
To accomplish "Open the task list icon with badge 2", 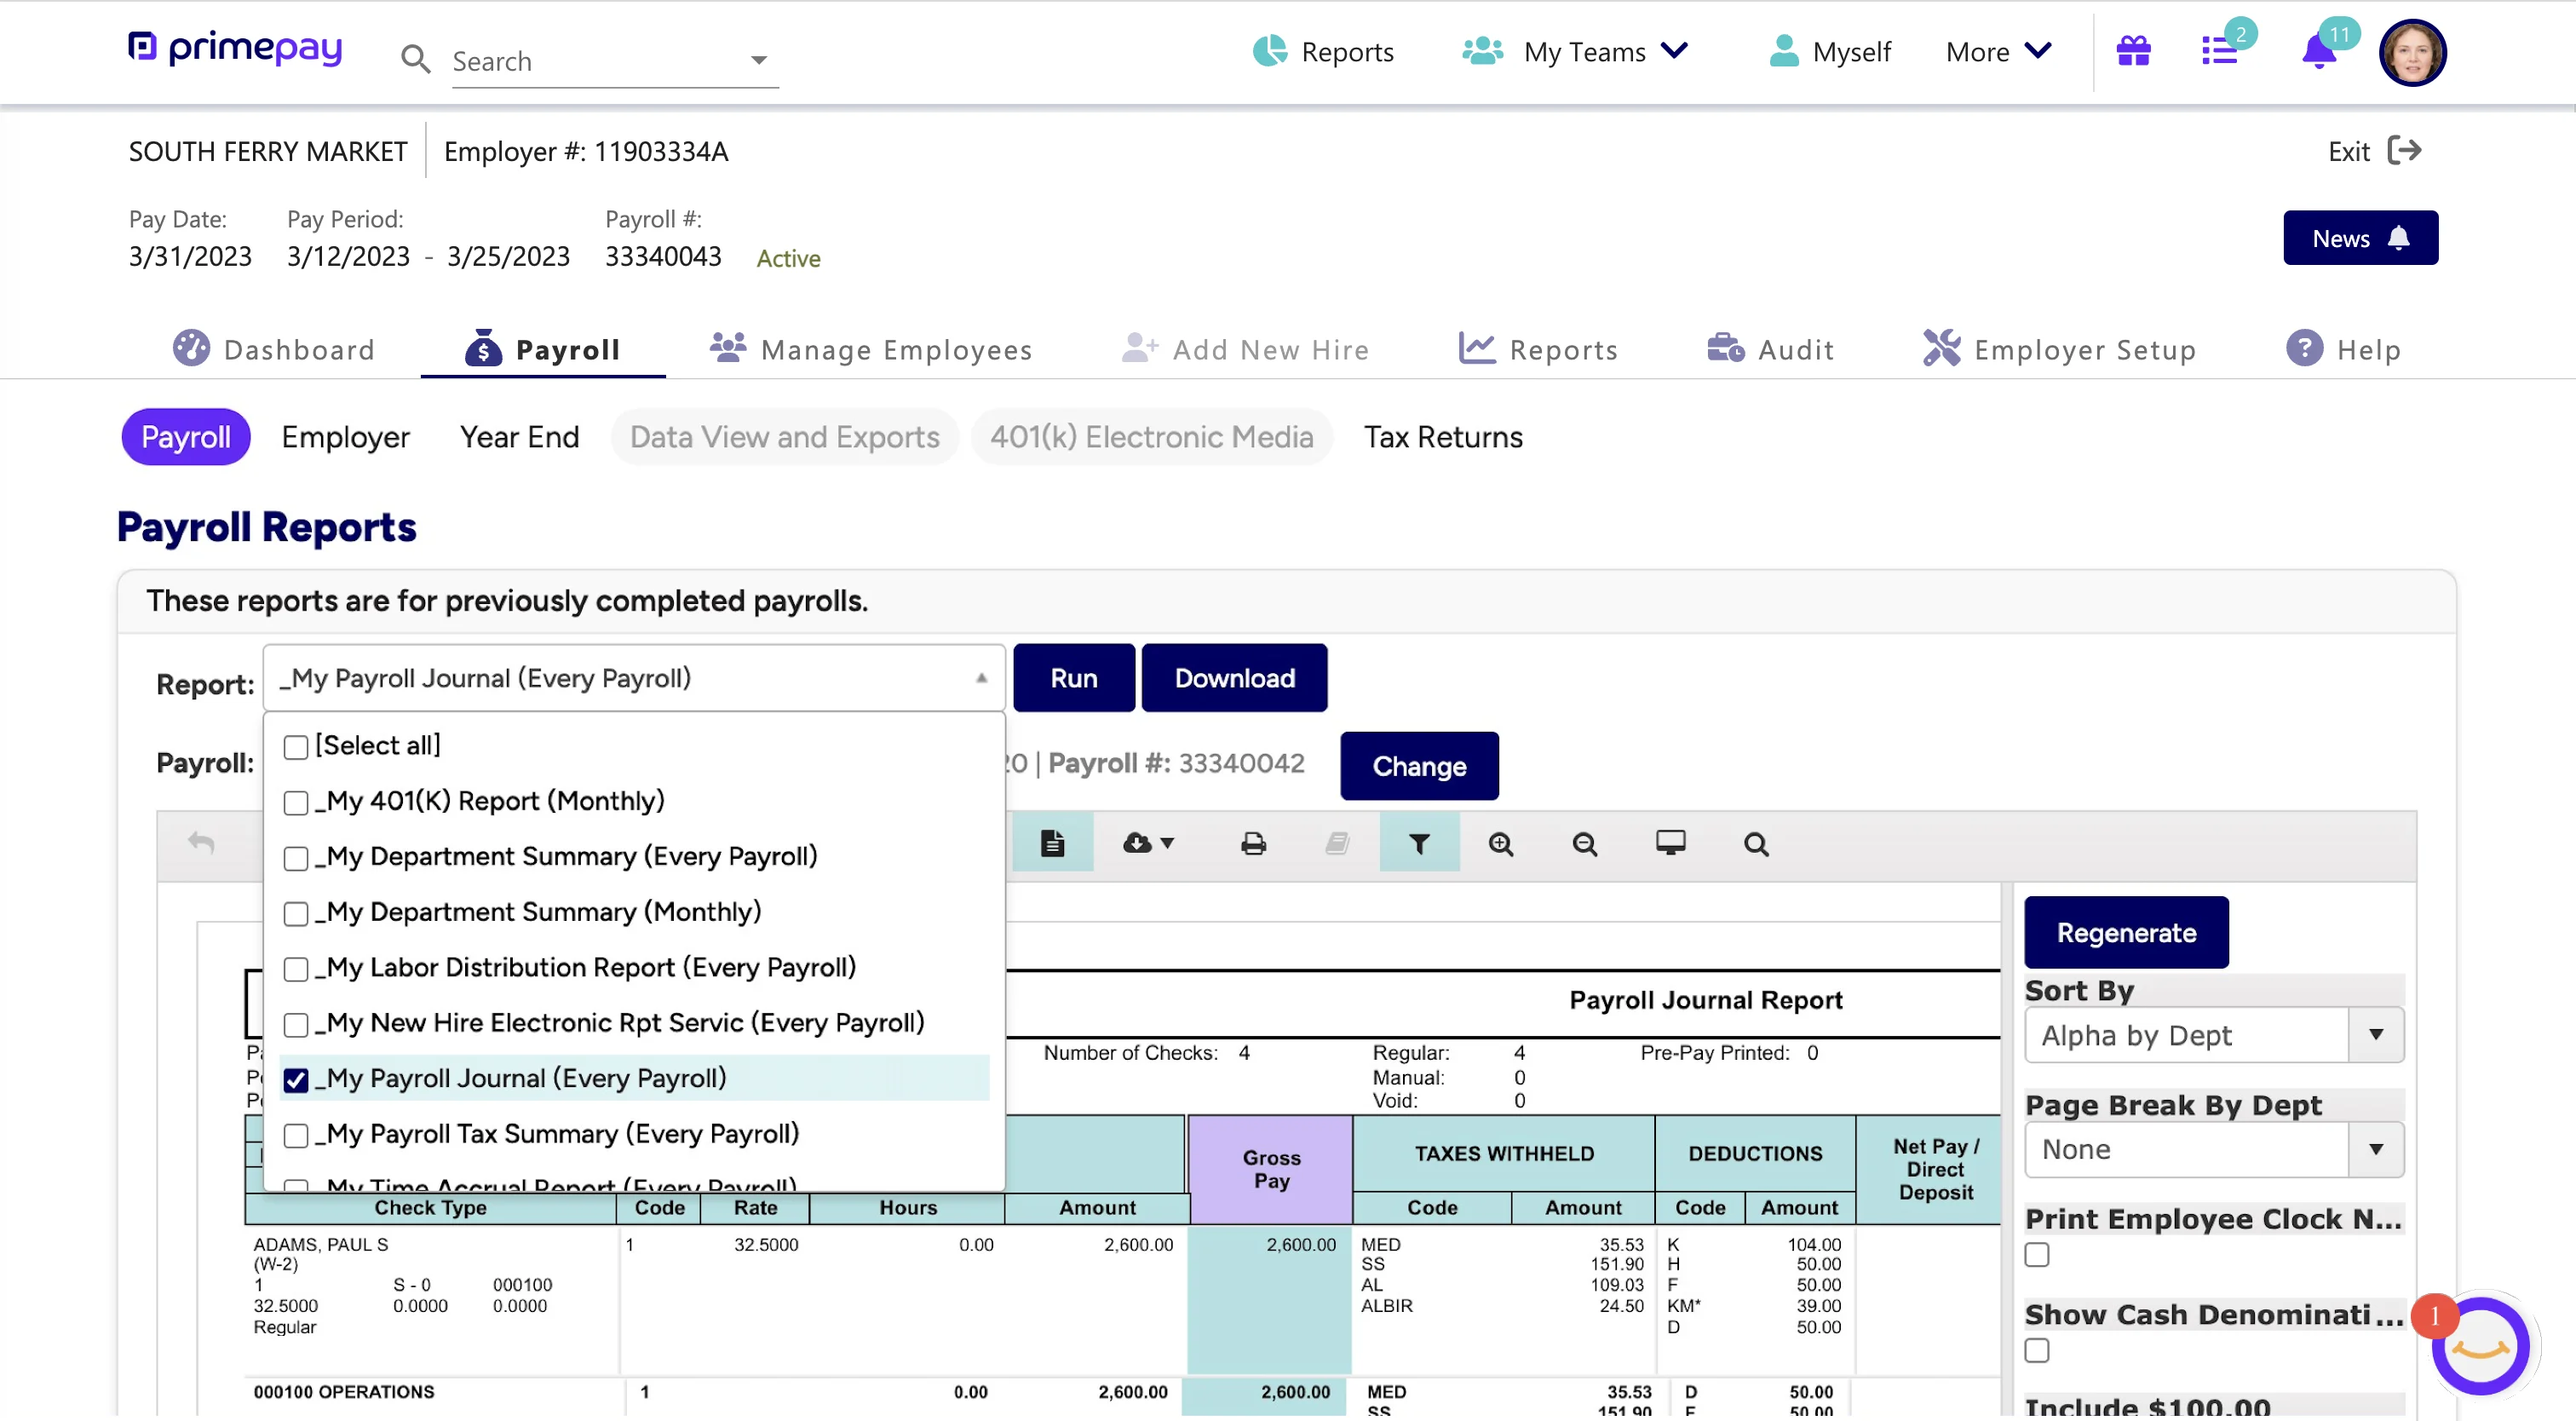I will 2219,51.
